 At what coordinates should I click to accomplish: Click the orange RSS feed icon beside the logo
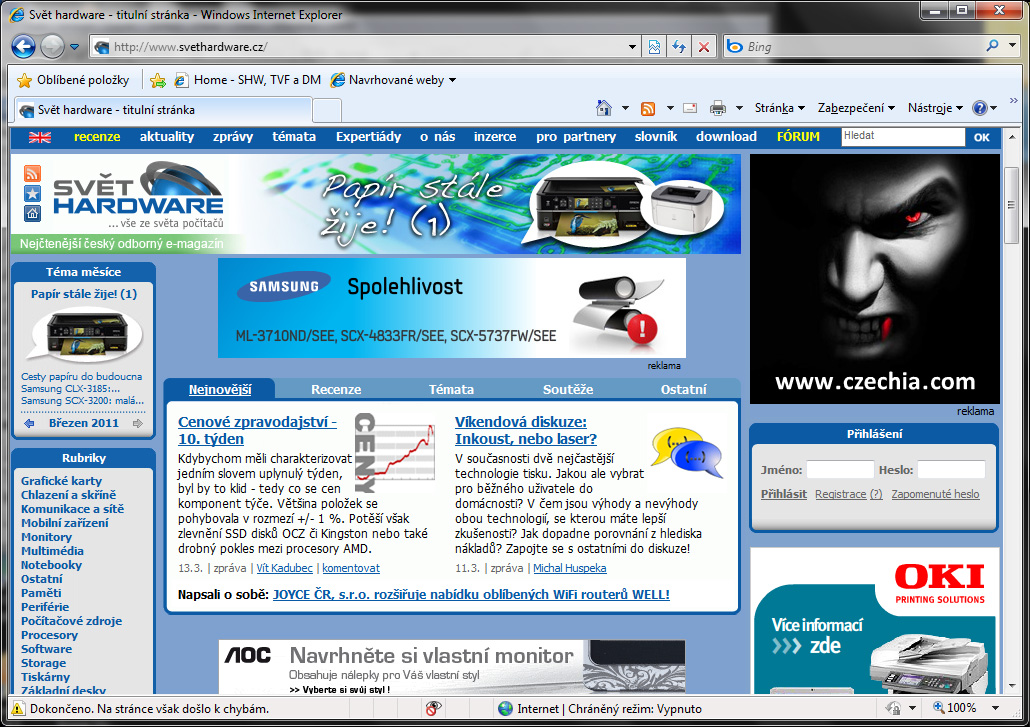tap(32, 173)
